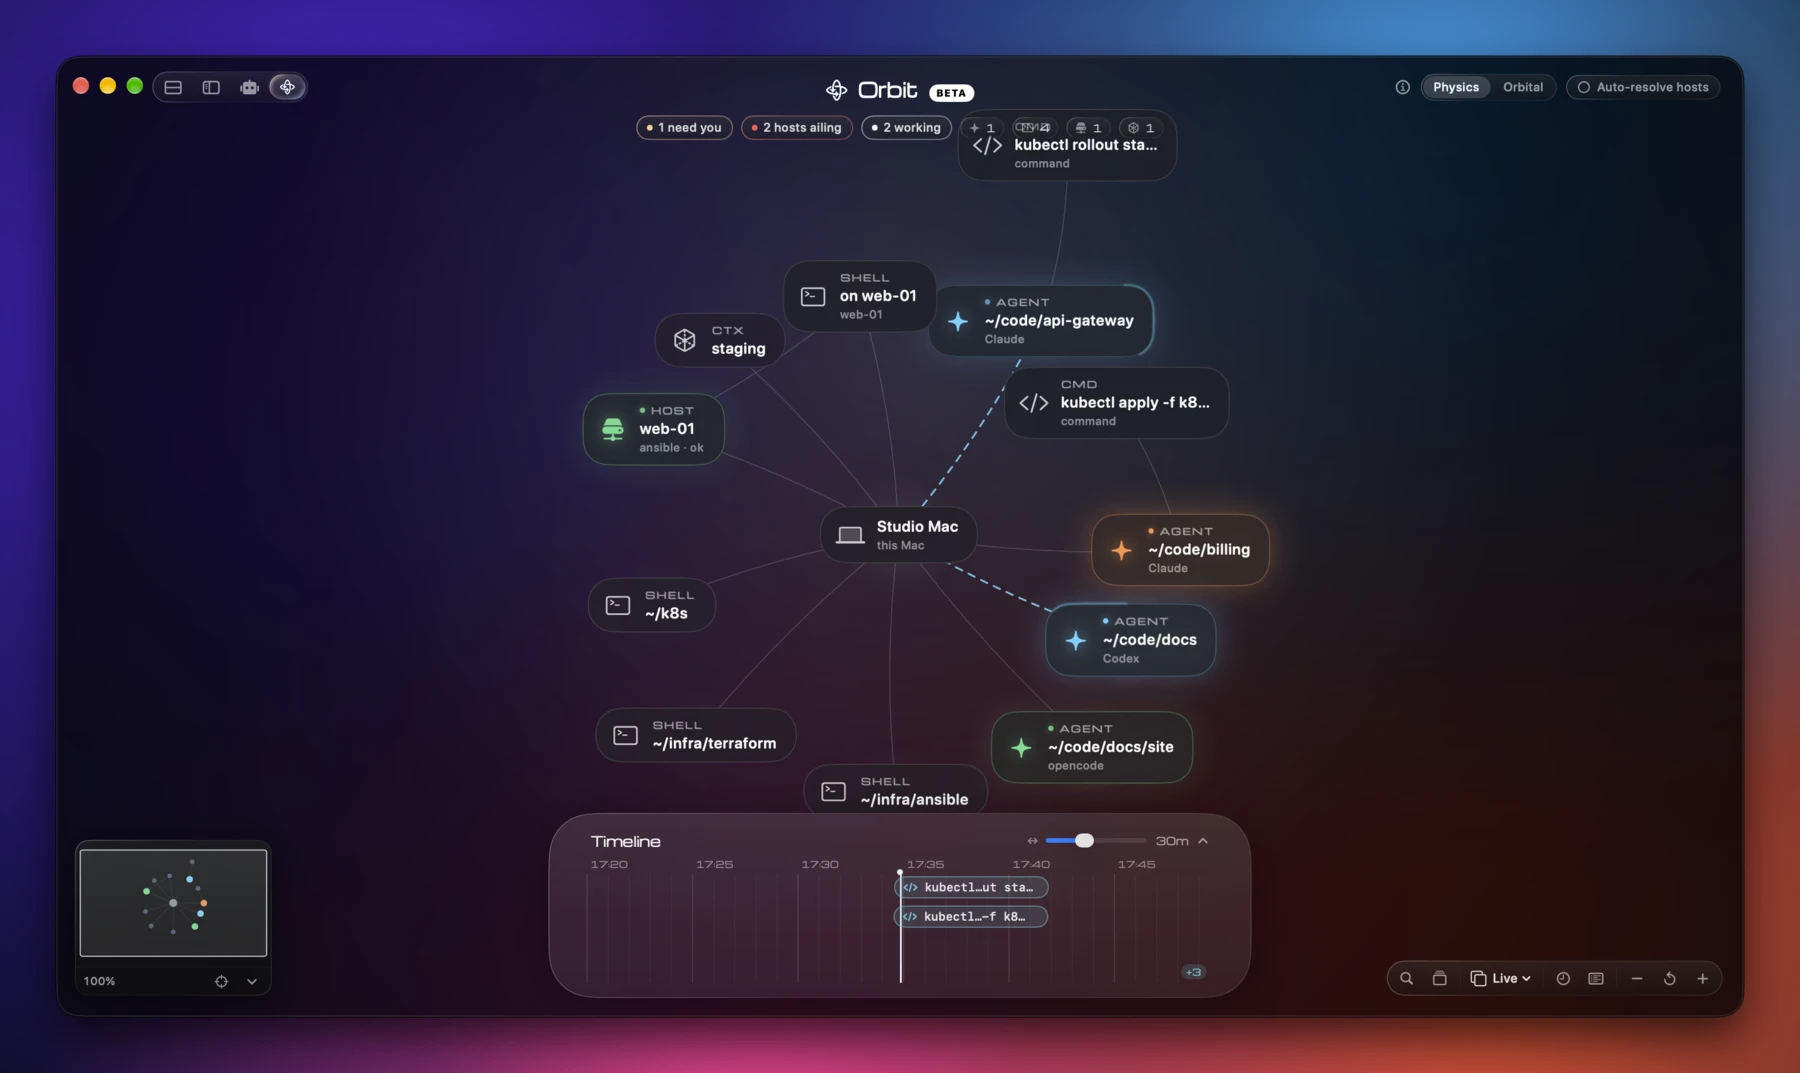Expand the minimap options chevron
This screenshot has width=1800, height=1073.
click(252, 981)
